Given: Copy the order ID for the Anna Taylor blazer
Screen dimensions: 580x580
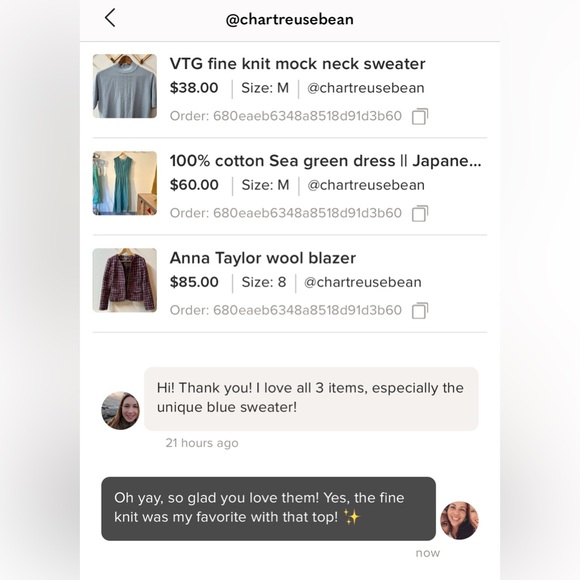Looking at the screenshot, I should coord(420,310).
